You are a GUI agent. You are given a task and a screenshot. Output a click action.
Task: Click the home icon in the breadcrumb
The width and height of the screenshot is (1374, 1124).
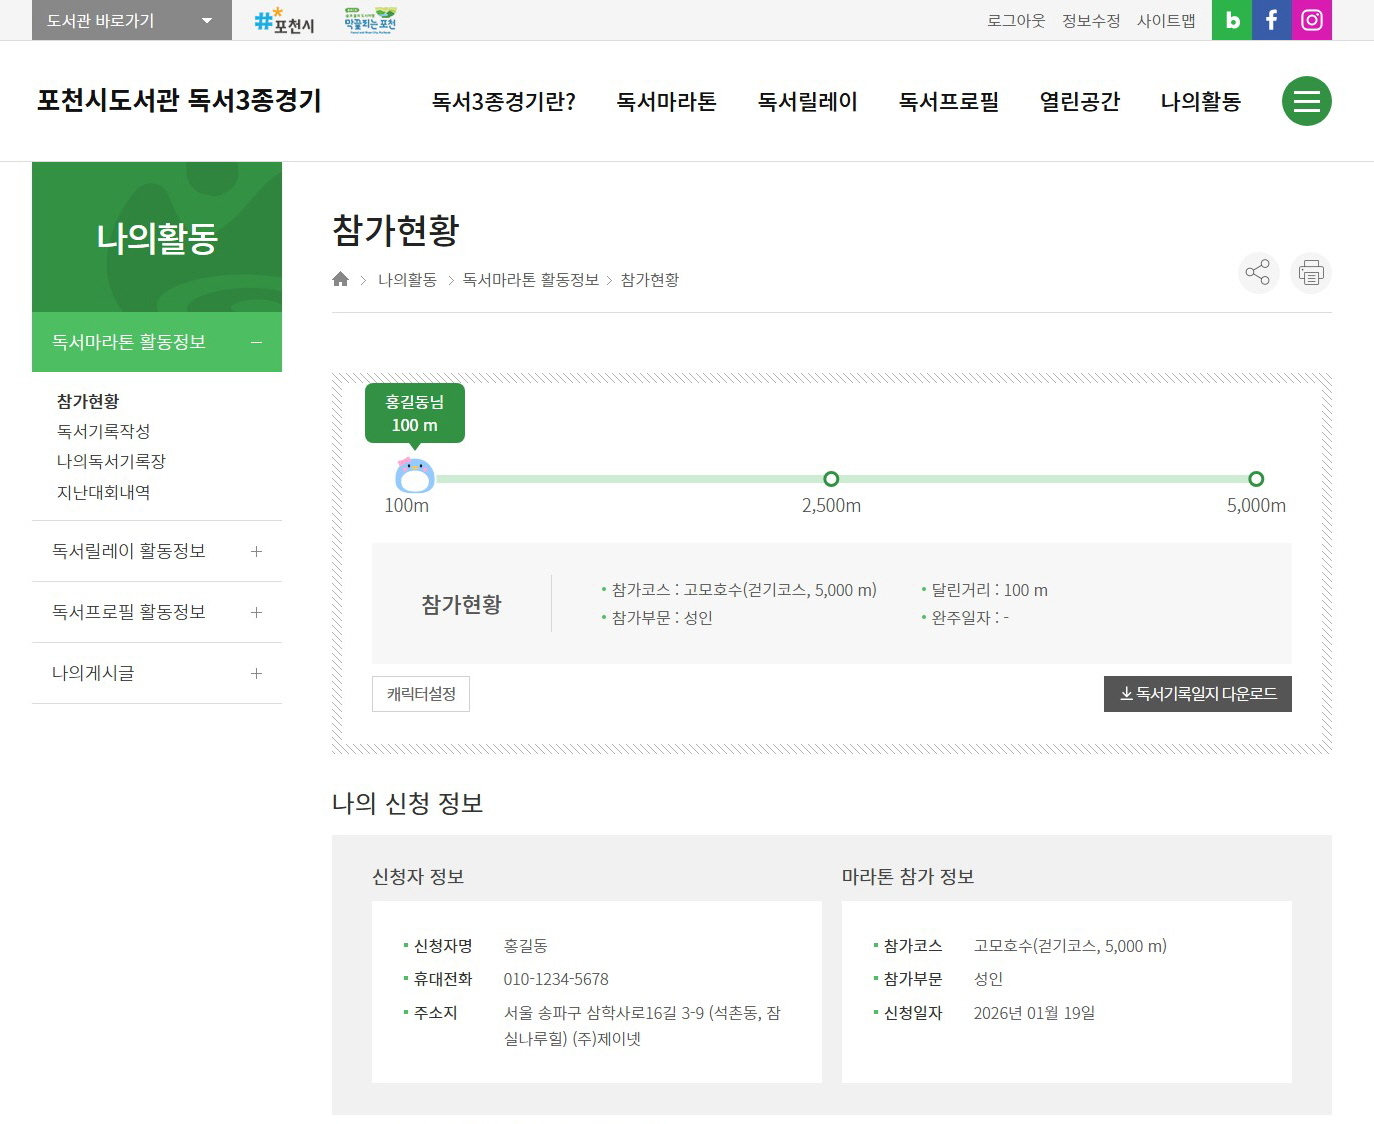(340, 279)
